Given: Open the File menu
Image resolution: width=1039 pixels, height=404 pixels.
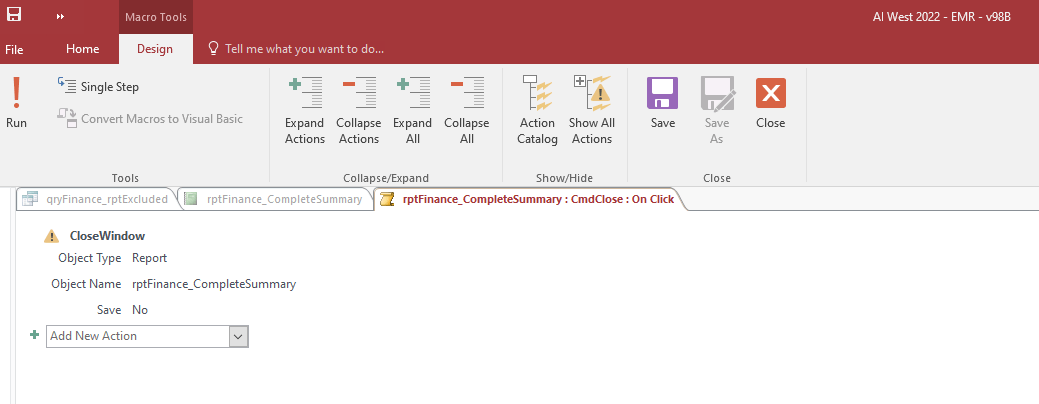Looking at the screenshot, I should [x=14, y=50].
